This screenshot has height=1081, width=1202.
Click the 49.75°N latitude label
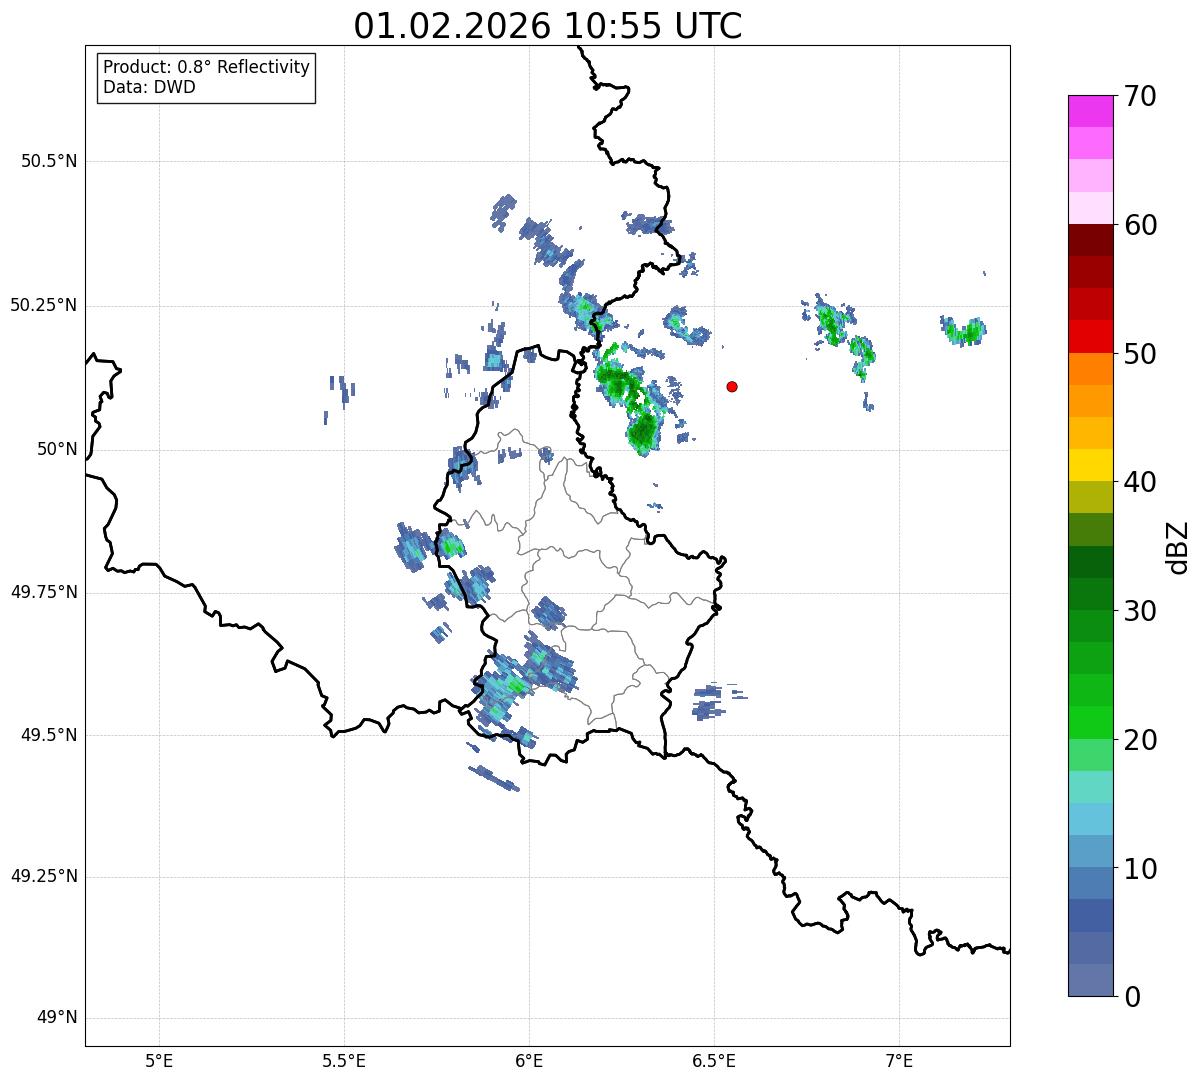point(44,592)
